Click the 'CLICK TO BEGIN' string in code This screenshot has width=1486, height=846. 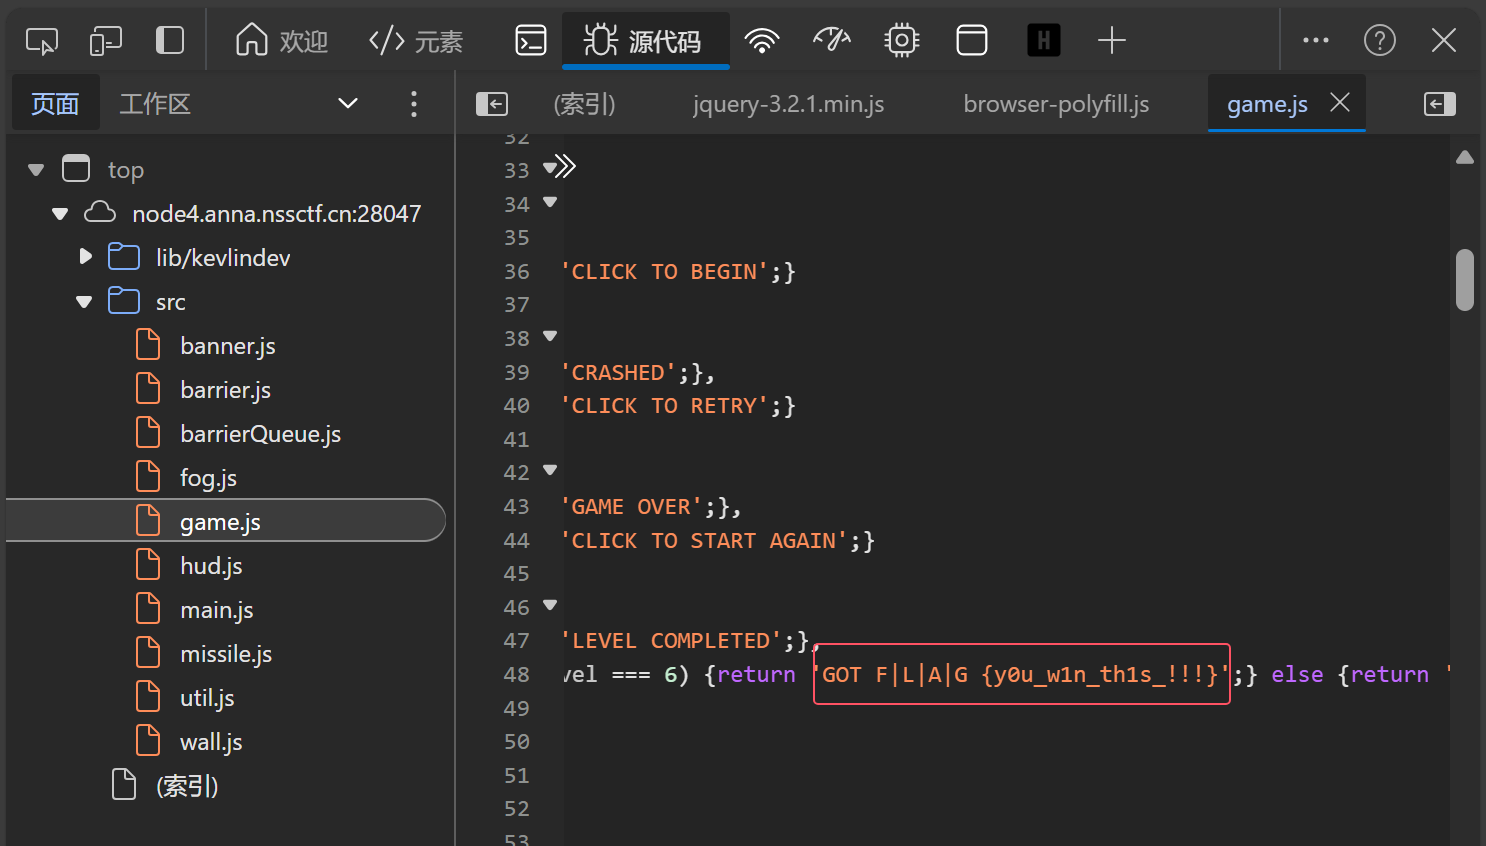[664, 272]
